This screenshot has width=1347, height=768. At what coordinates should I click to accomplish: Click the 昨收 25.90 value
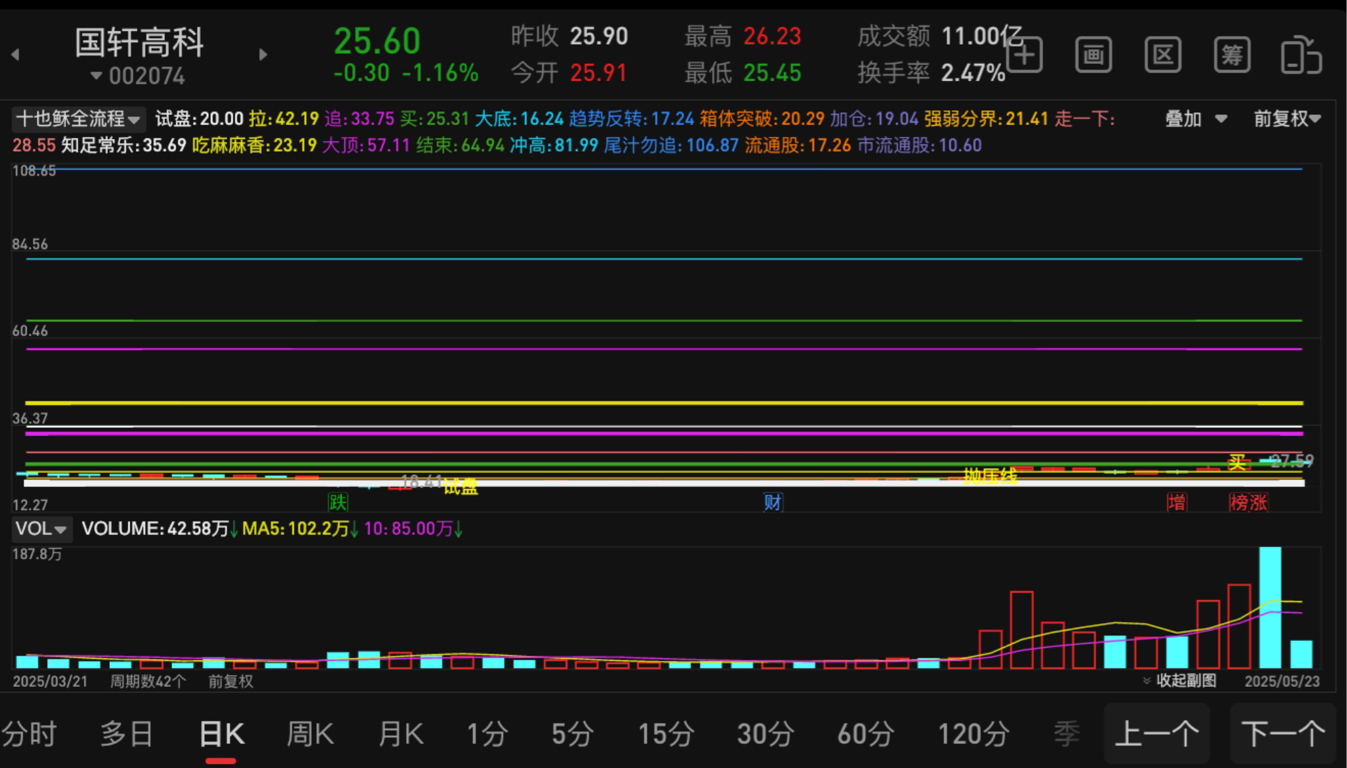pos(599,37)
